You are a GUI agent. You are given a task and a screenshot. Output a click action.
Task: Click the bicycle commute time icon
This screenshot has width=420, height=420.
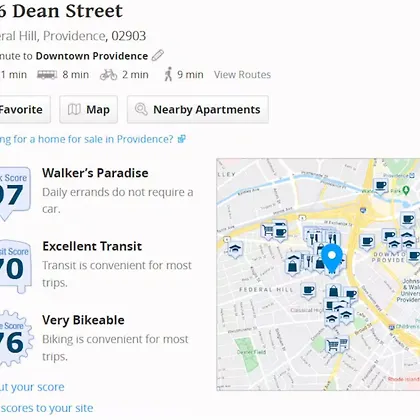[x=109, y=75]
